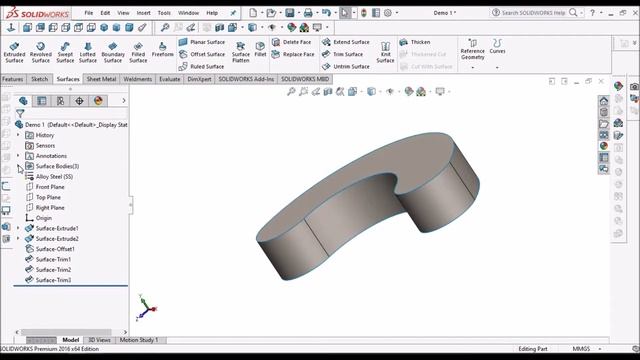640x360 pixels.
Task: Click the Replace Face command
Action: coord(293,54)
